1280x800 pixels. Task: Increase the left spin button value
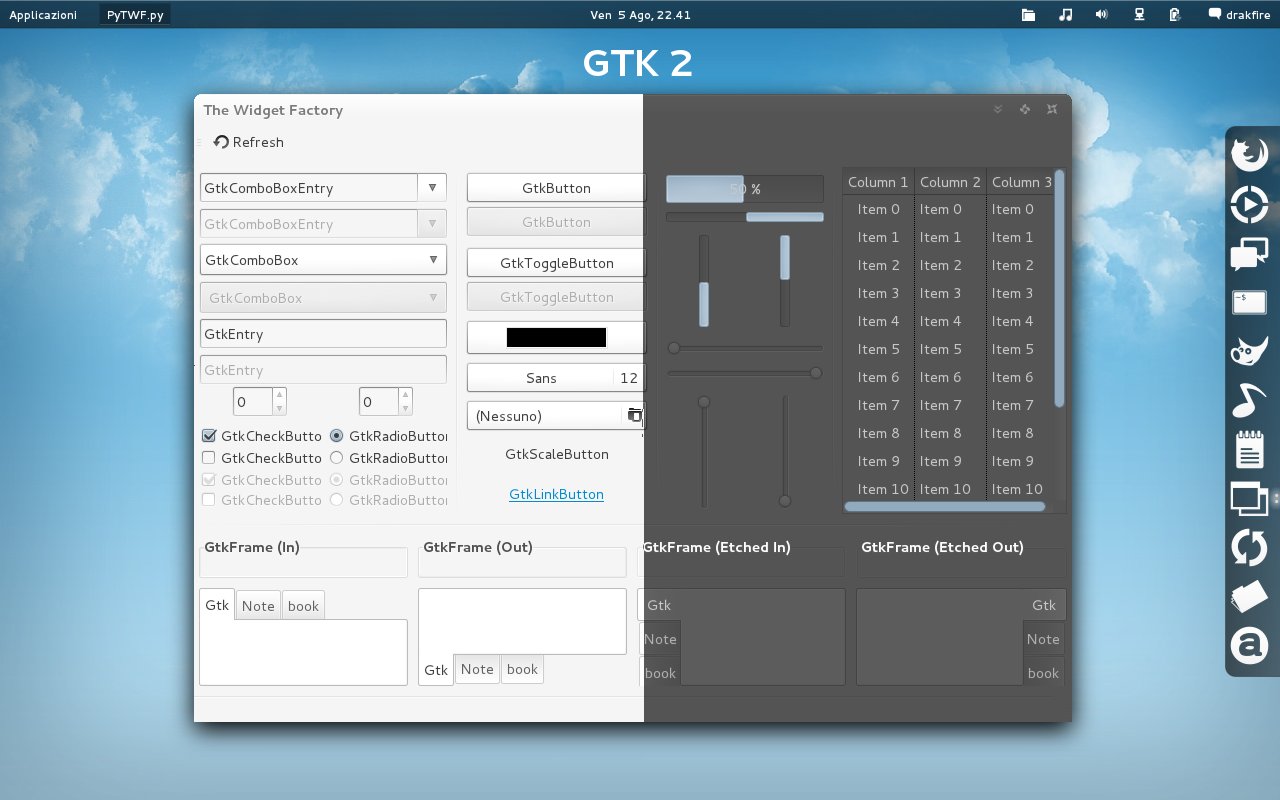(x=279, y=395)
